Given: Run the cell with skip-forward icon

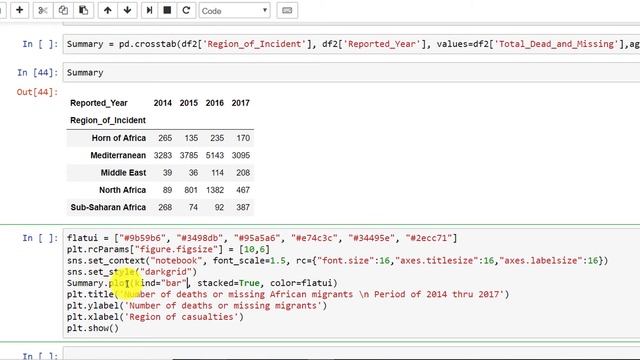Looking at the screenshot, I should tap(149, 10).
